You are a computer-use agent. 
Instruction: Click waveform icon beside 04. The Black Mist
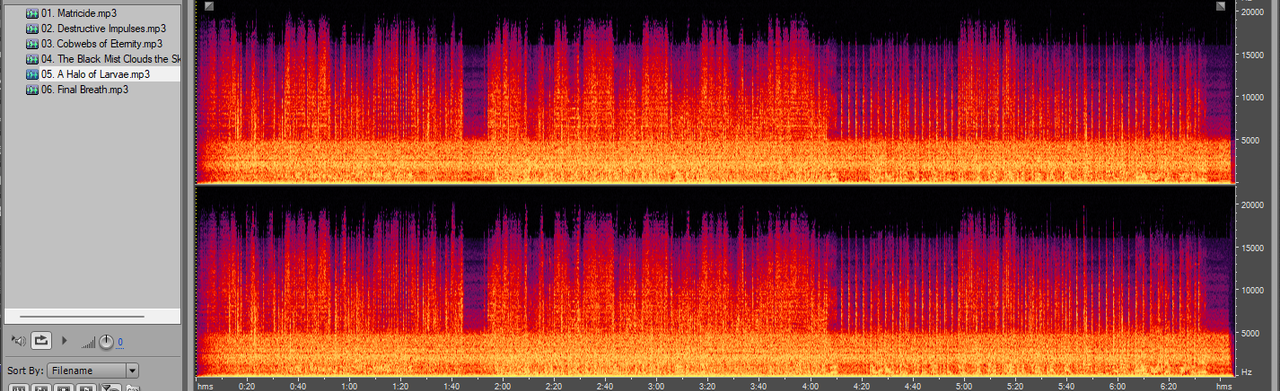pyautogui.click(x=32, y=59)
